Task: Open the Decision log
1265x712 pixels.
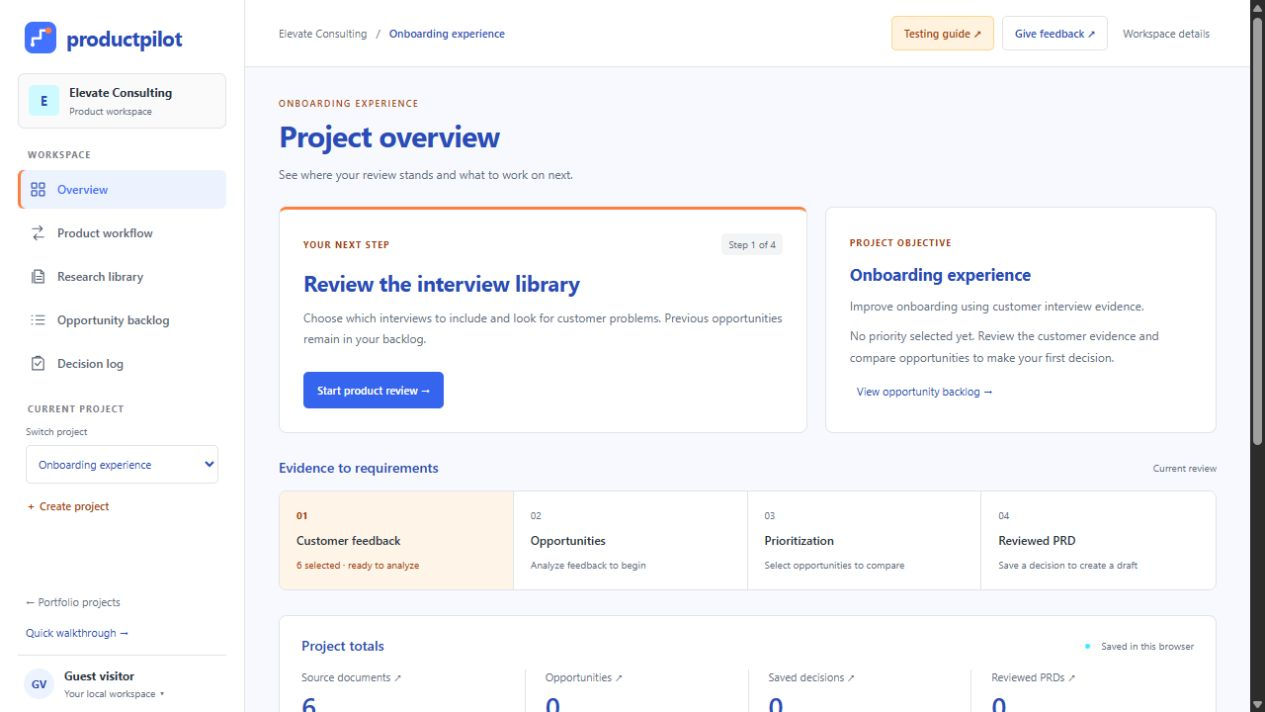Action: point(122,364)
